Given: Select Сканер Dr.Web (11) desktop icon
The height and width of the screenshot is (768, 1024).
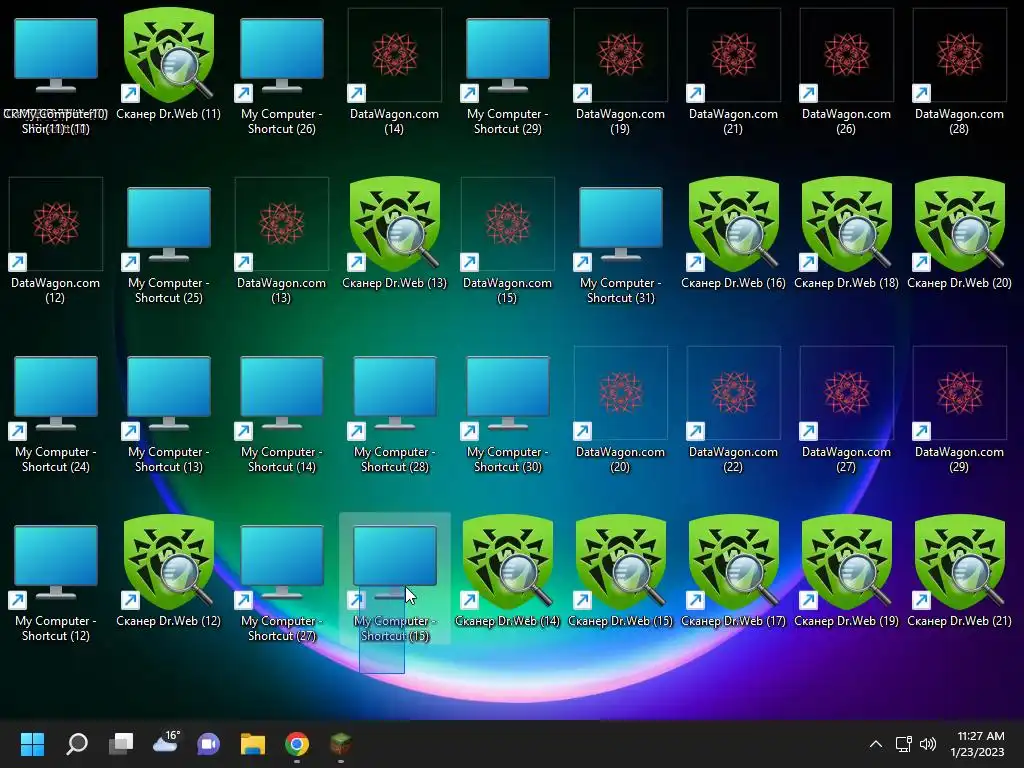Looking at the screenshot, I should pos(168,64).
